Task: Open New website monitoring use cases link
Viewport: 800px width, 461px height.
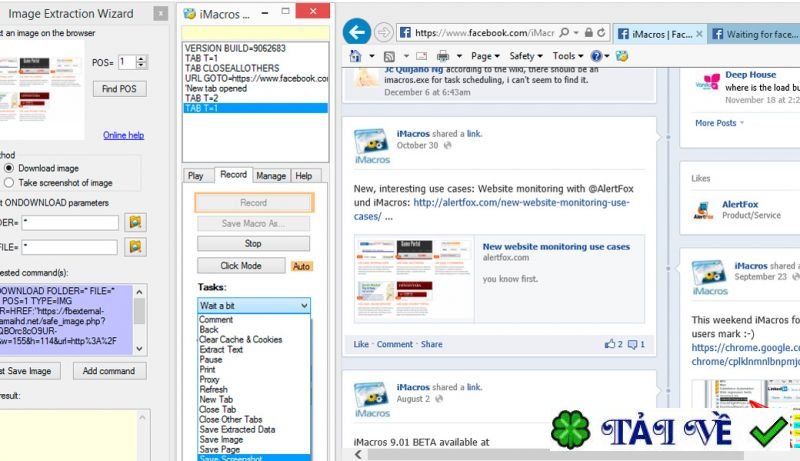Action: 556,247
